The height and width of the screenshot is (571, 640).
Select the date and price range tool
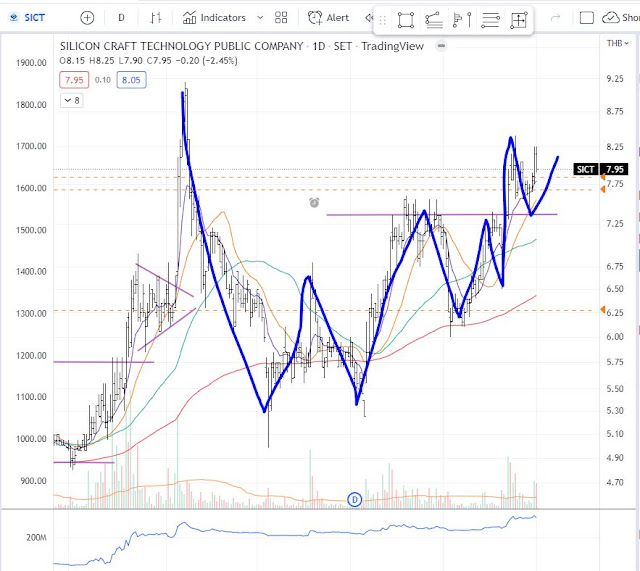coord(518,20)
